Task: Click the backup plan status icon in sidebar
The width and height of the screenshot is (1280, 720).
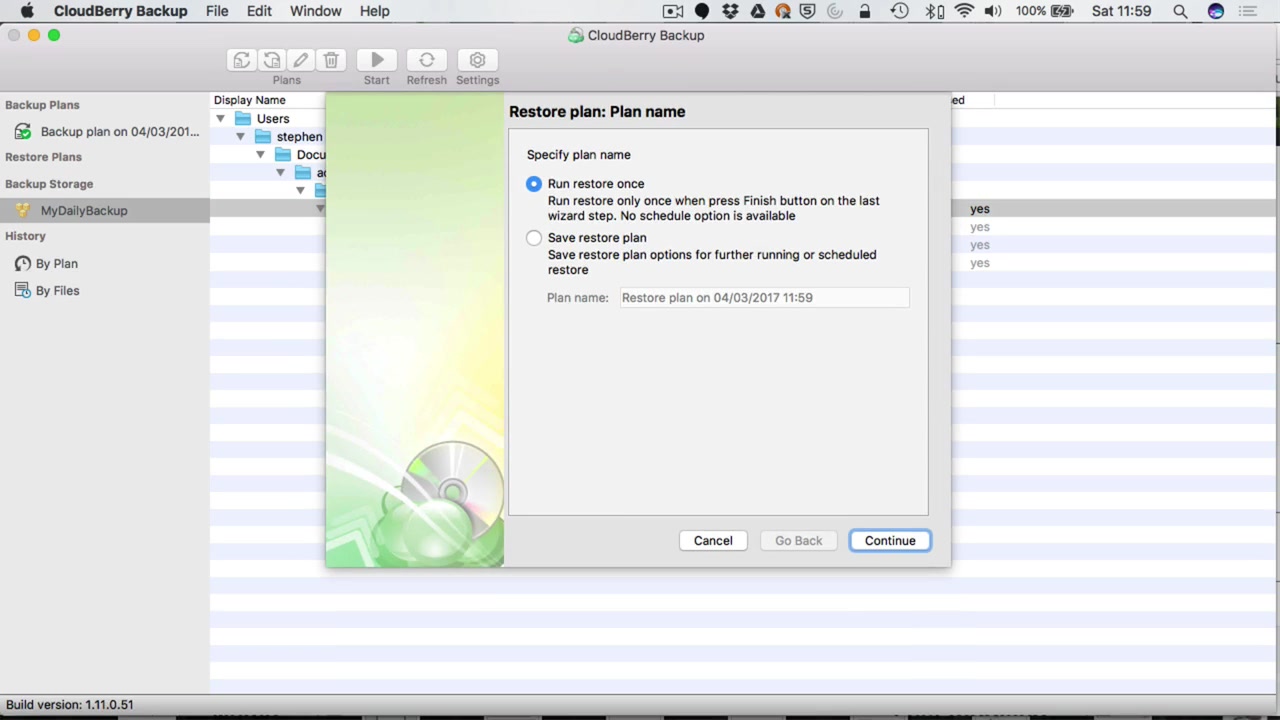Action: (x=22, y=132)
